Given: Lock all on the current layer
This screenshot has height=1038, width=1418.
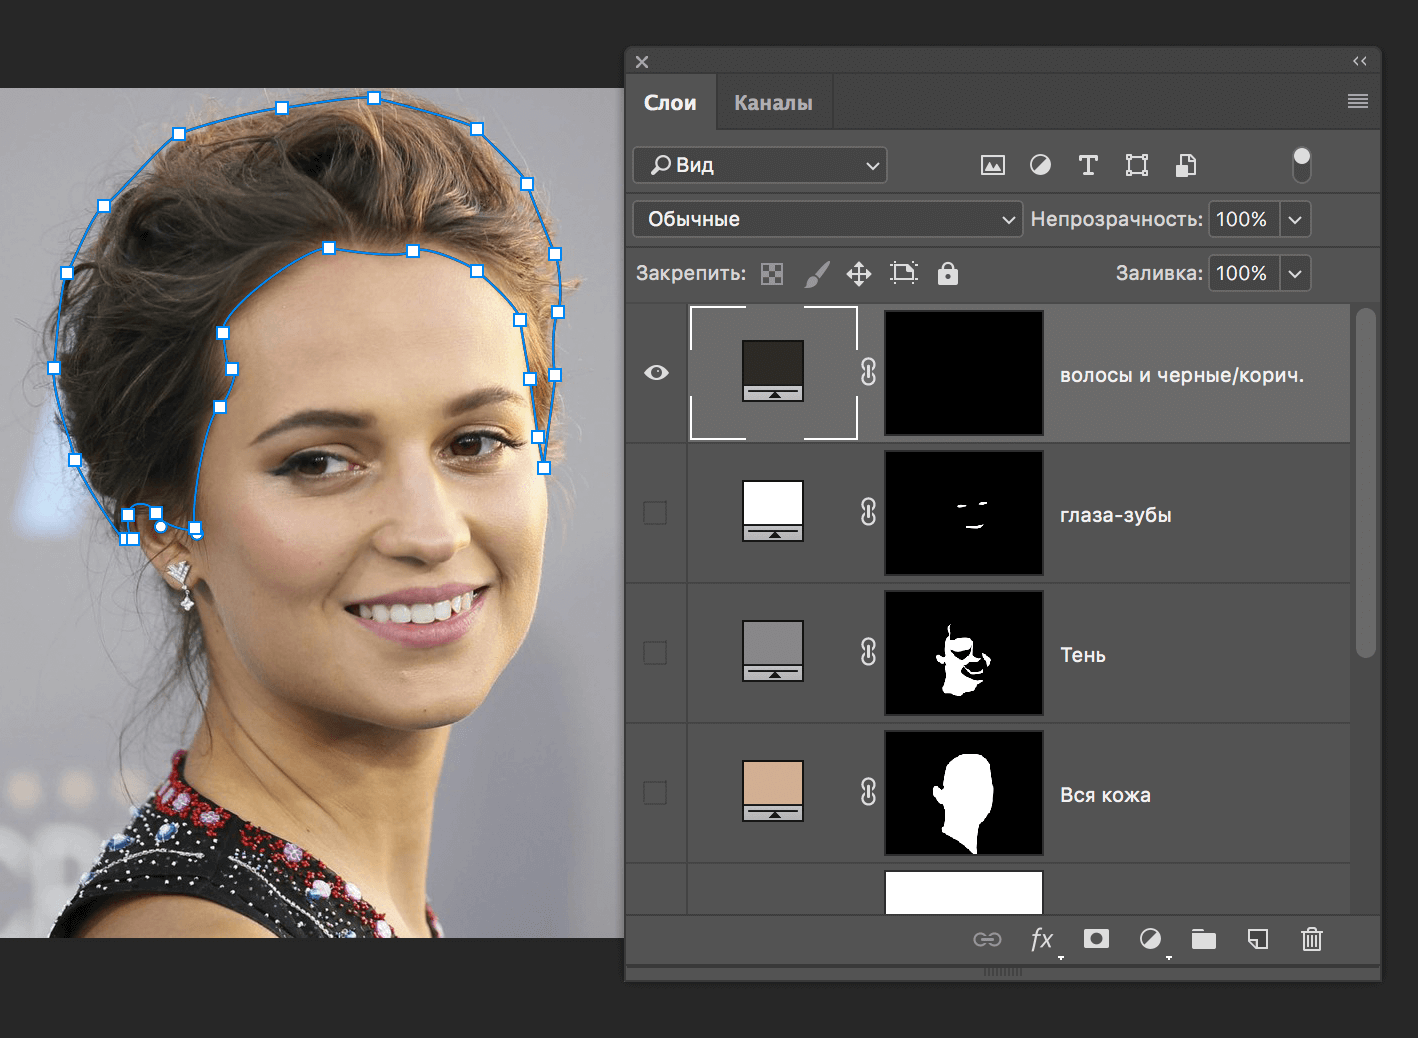Looking at the screenshot, I should tap(947, 273).
